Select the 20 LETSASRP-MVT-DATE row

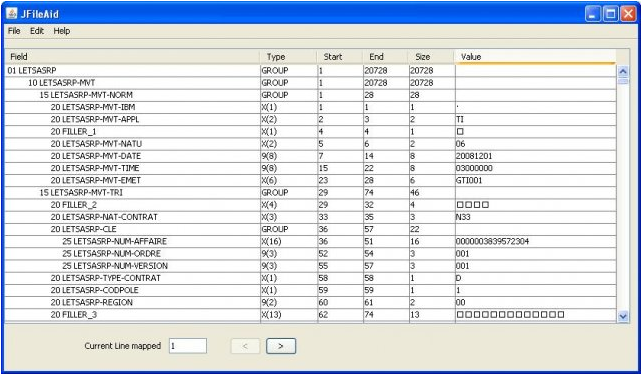(x=311, y=156)
